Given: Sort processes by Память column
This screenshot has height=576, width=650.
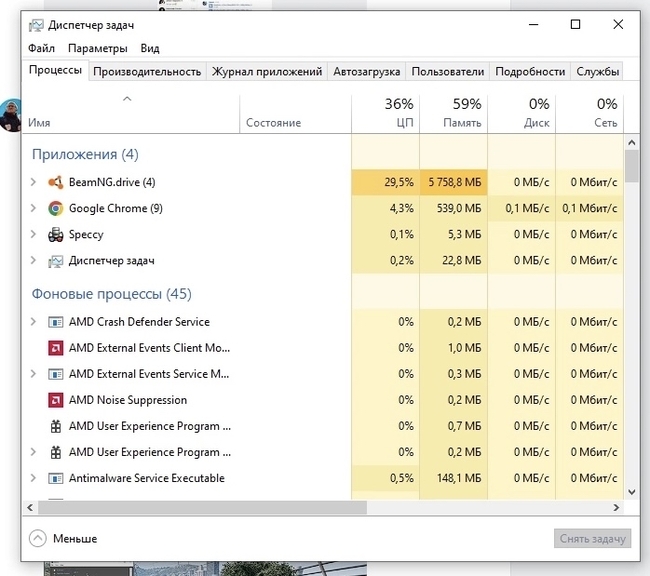Looking at the screenshot, I should coord(453,113).
